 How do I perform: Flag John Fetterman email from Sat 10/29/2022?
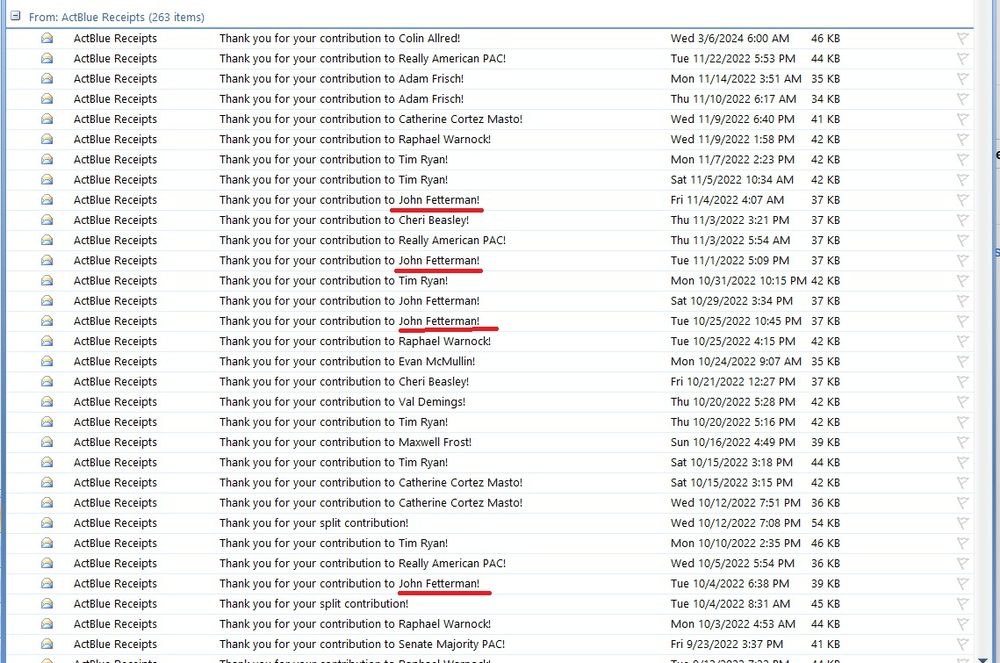[x=962, y=301]
